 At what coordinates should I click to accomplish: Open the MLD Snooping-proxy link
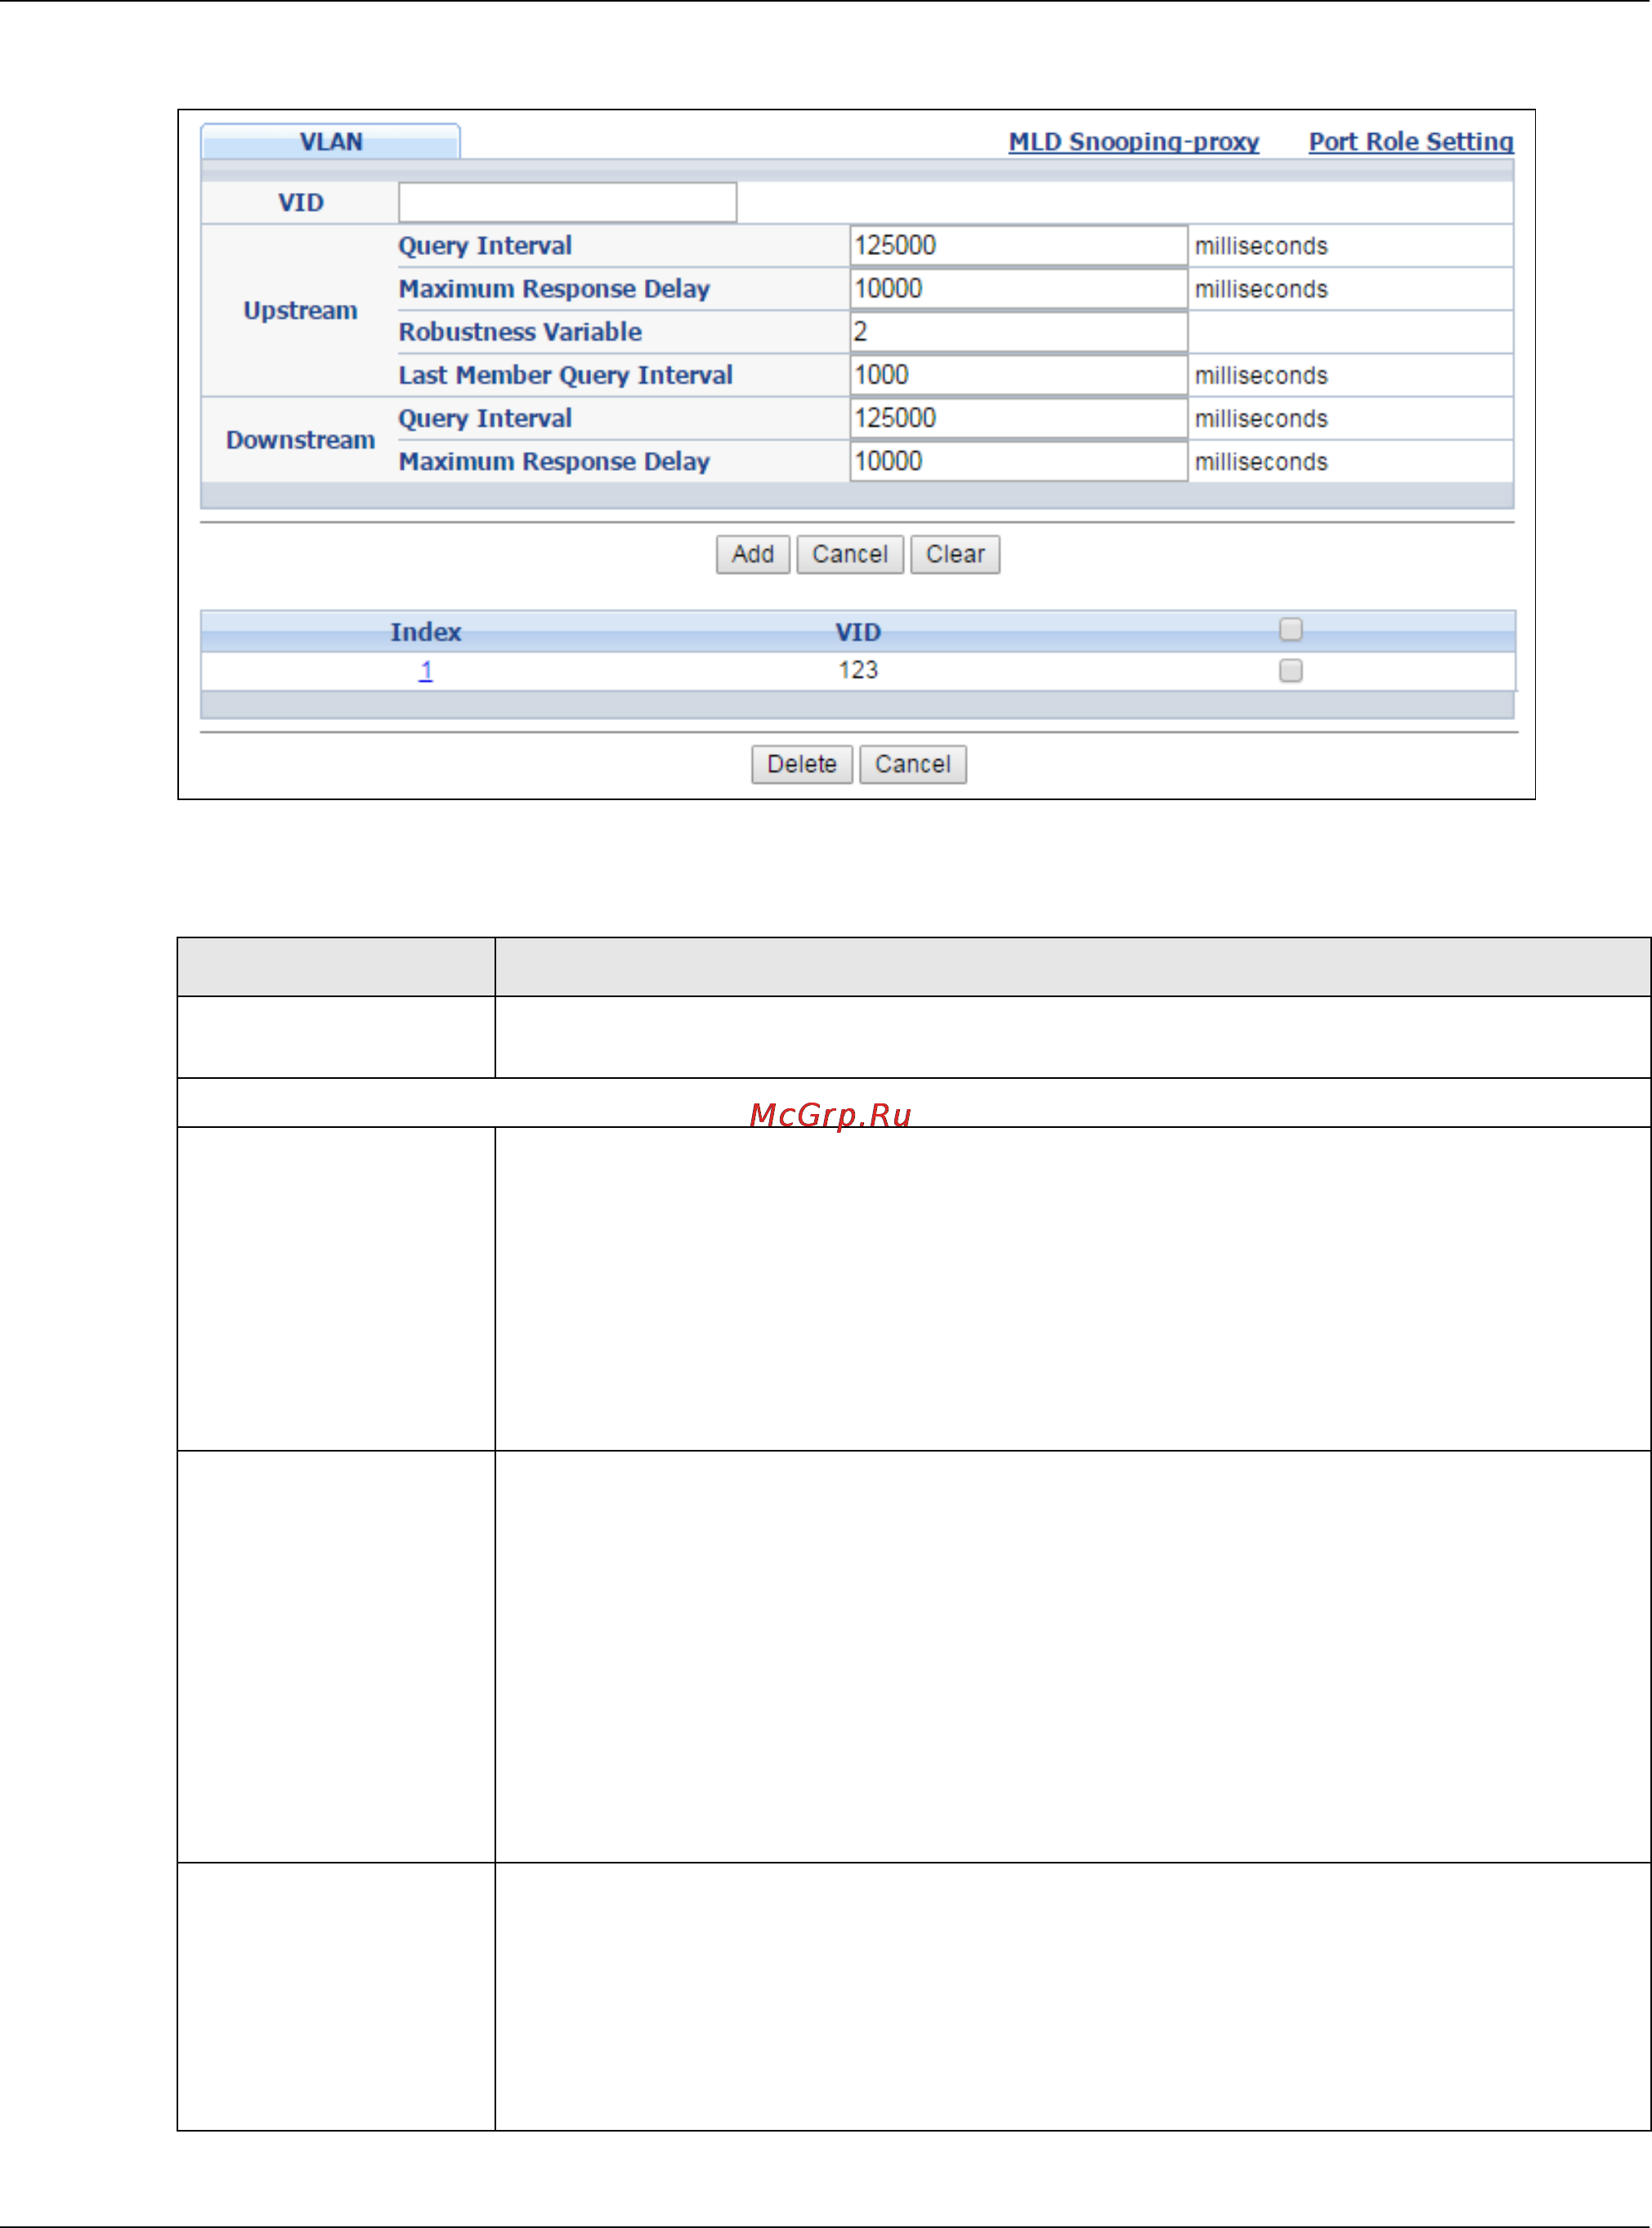pos(1133,142)
